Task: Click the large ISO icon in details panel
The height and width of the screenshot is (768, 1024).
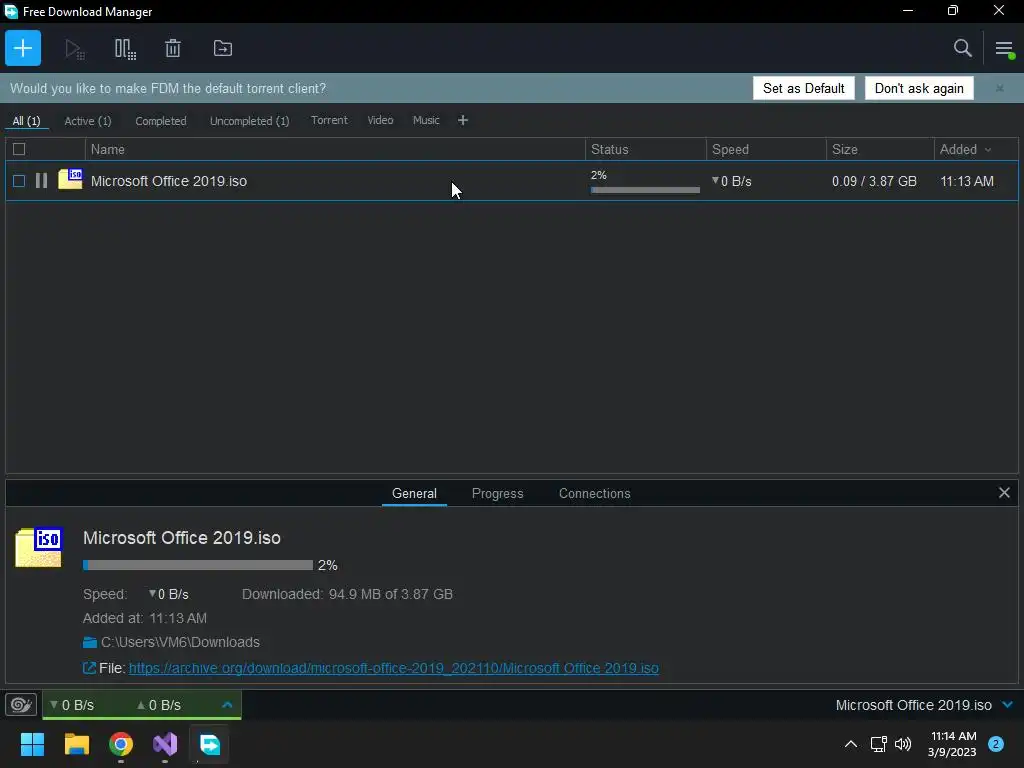Action: (39, 547)
